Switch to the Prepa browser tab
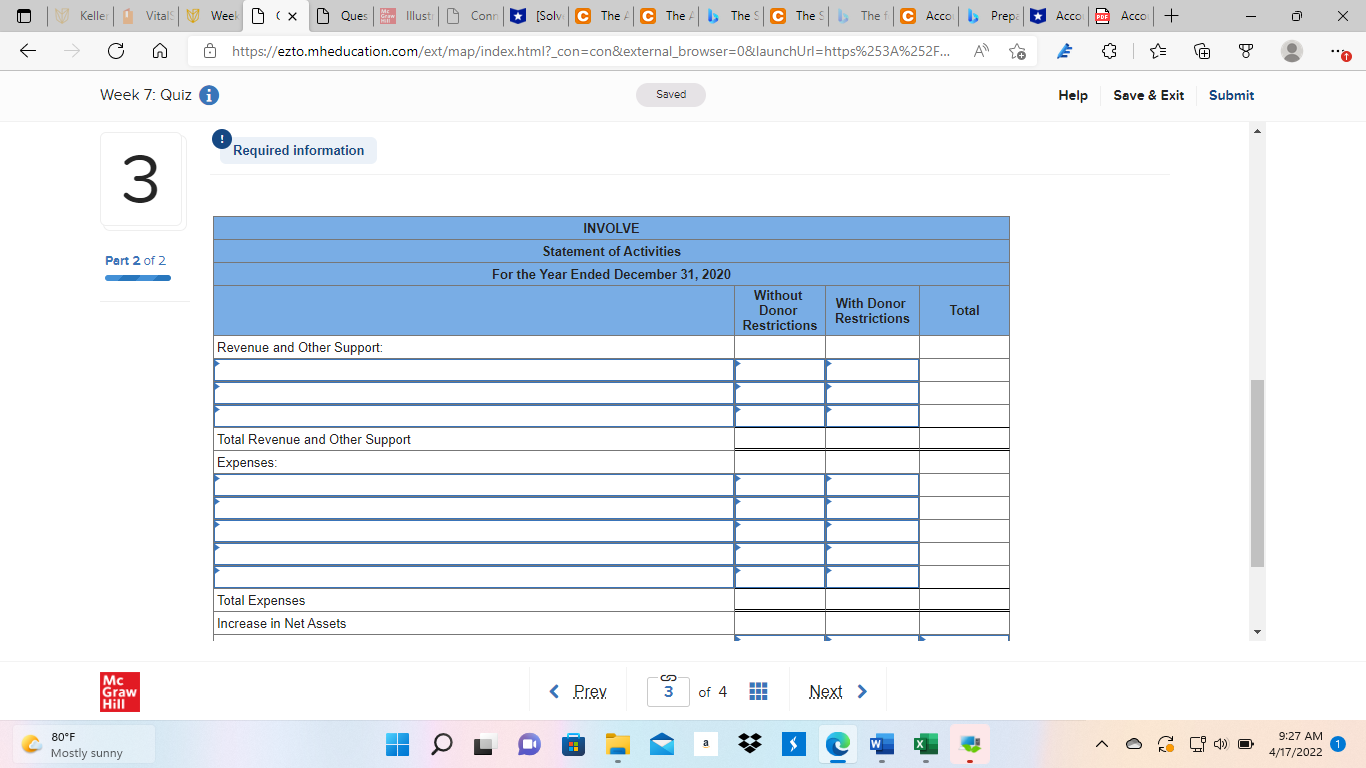Viewport: 1366px width, 768px height. click(x=989, y=16)
